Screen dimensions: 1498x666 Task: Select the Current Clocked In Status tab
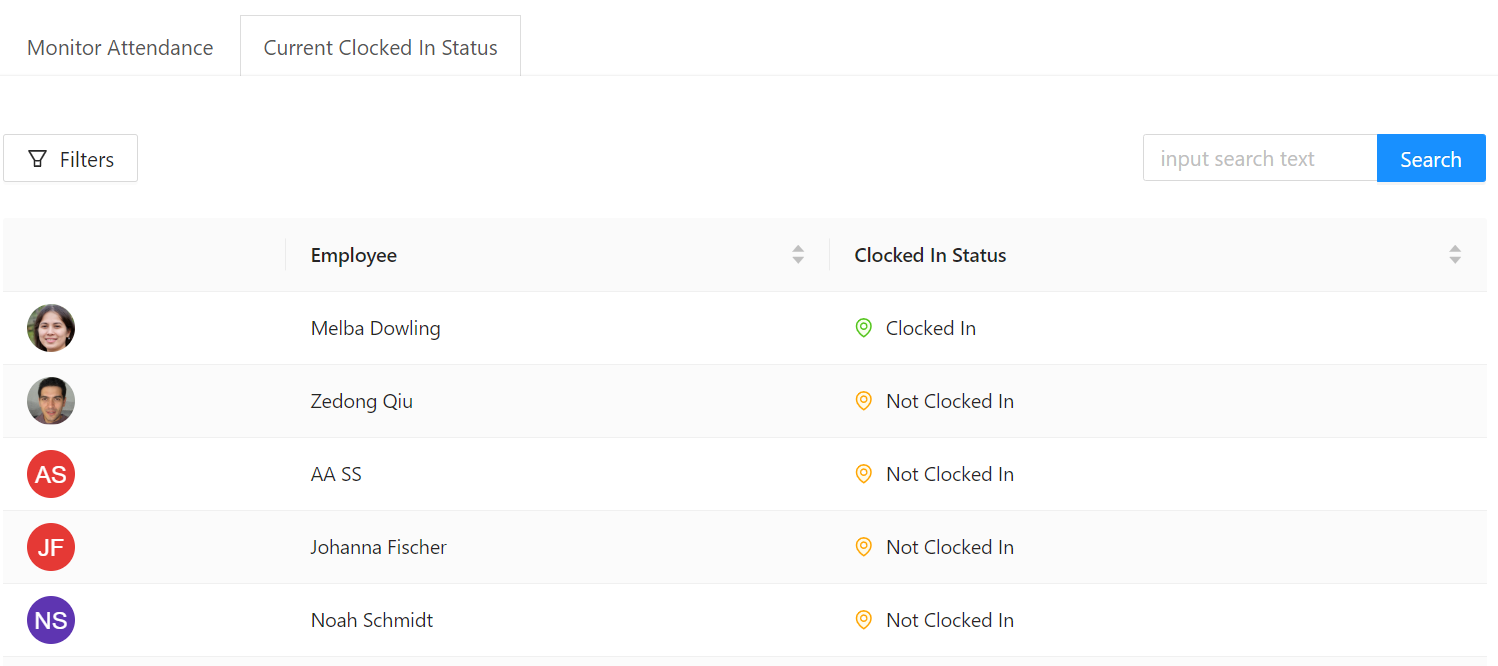[x=380, y=48]
